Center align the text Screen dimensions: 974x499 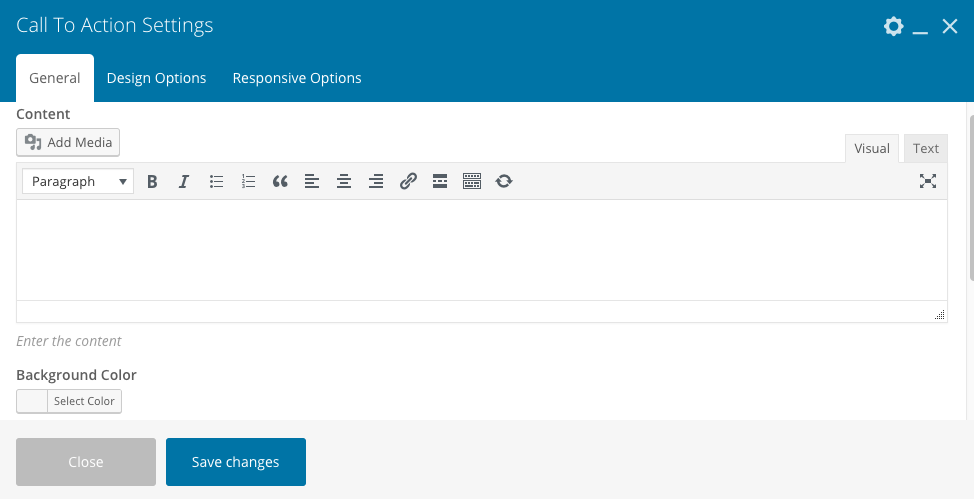point(344,181)
